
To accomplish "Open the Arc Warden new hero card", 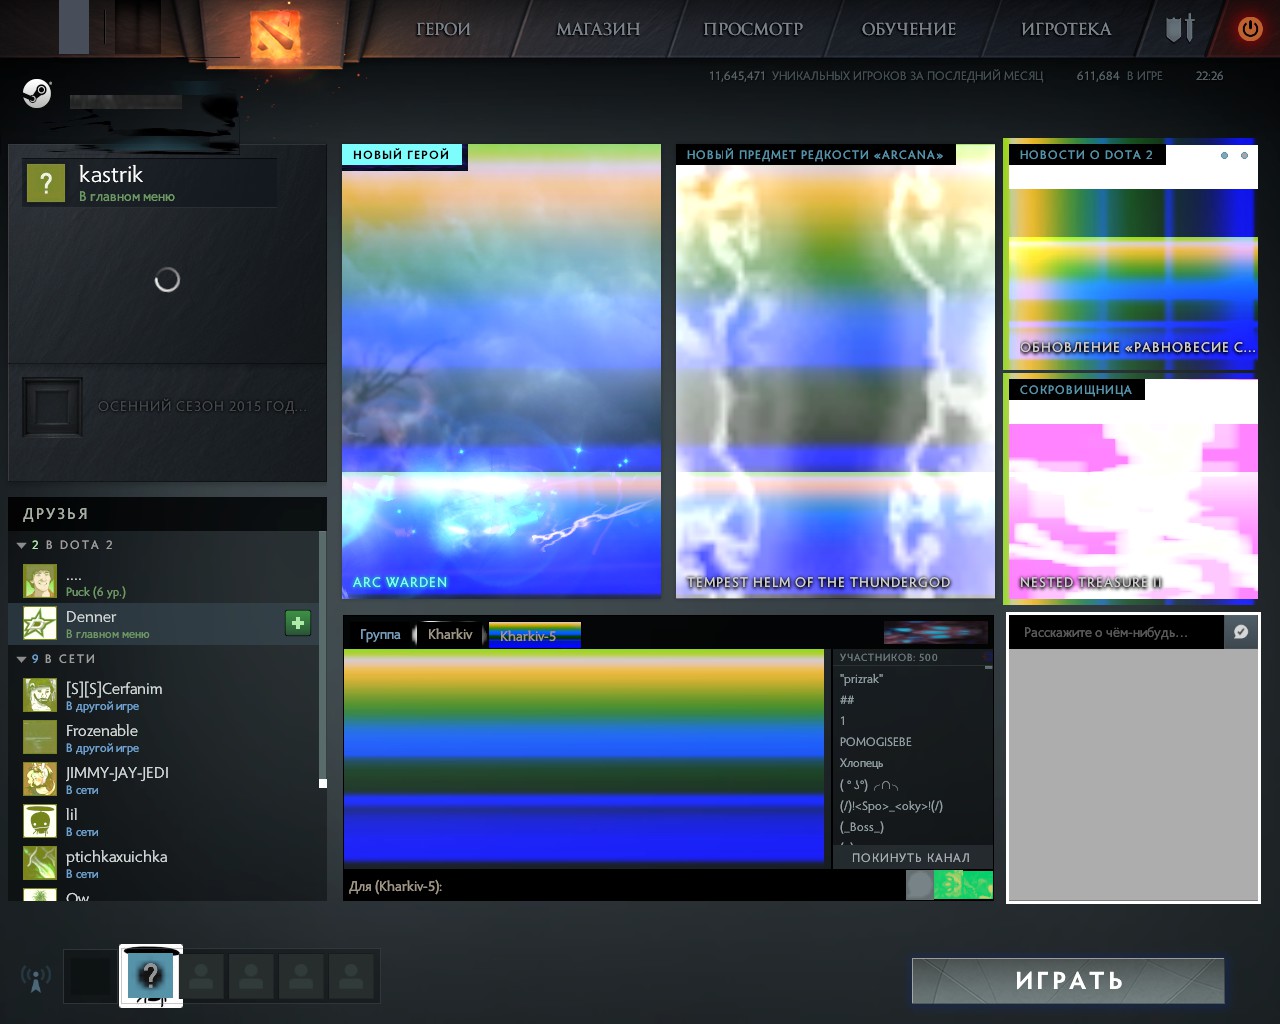I will [x=502, y=371].
